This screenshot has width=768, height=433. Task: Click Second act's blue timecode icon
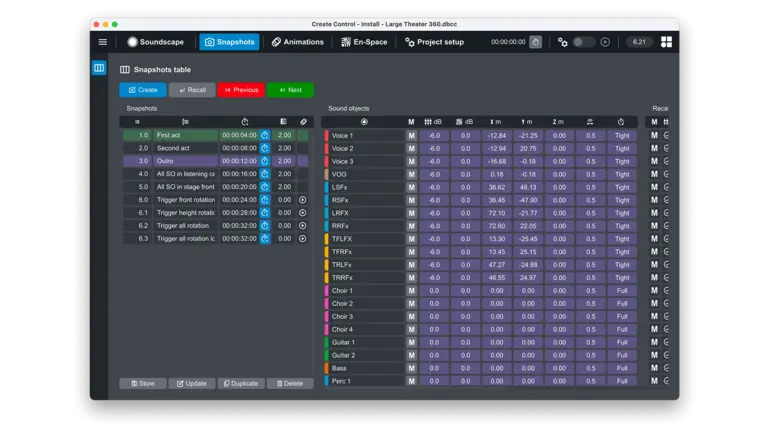point(264,148)
